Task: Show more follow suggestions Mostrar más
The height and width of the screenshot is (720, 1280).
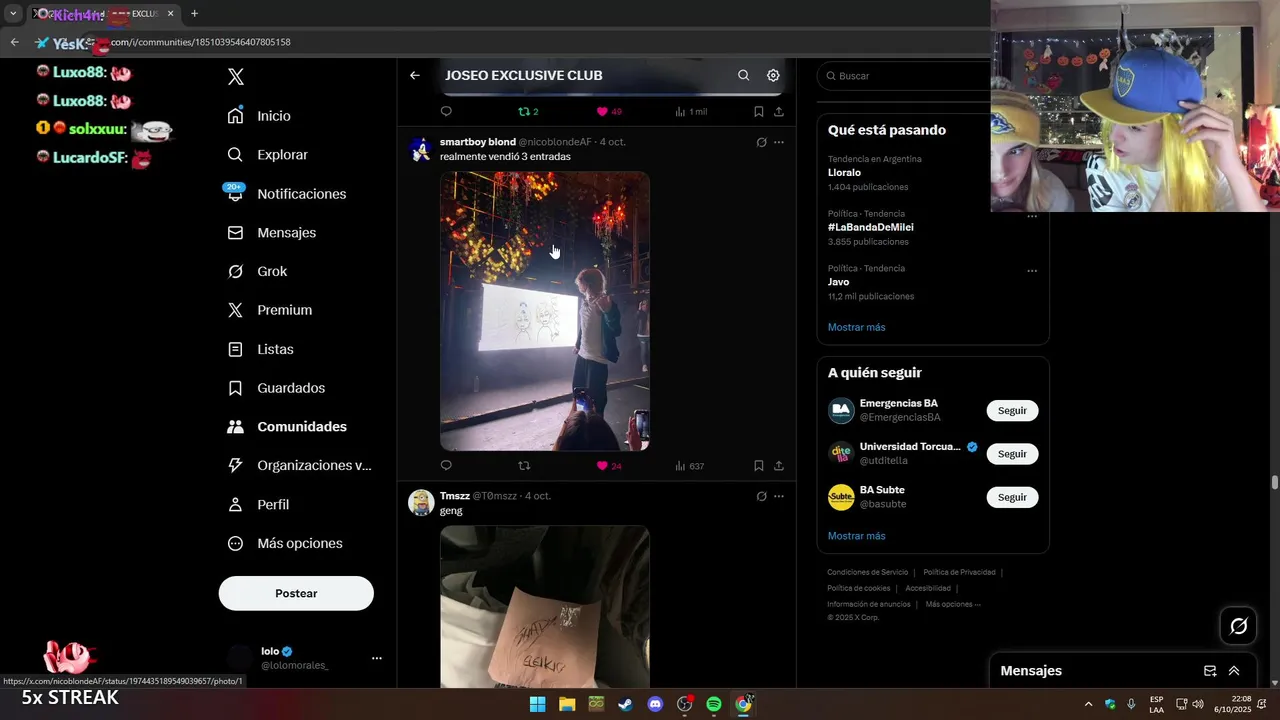Action: [x=856, y=536]
